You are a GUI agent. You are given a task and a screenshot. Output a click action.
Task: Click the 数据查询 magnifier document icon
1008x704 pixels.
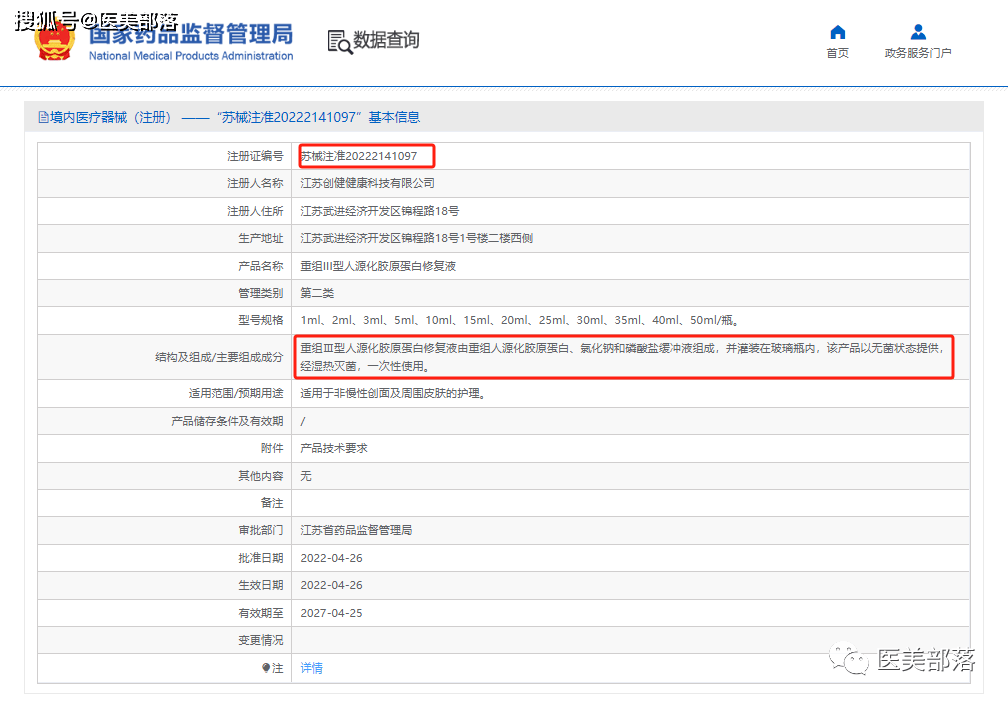pyautogui.click(x=339, y=41)
